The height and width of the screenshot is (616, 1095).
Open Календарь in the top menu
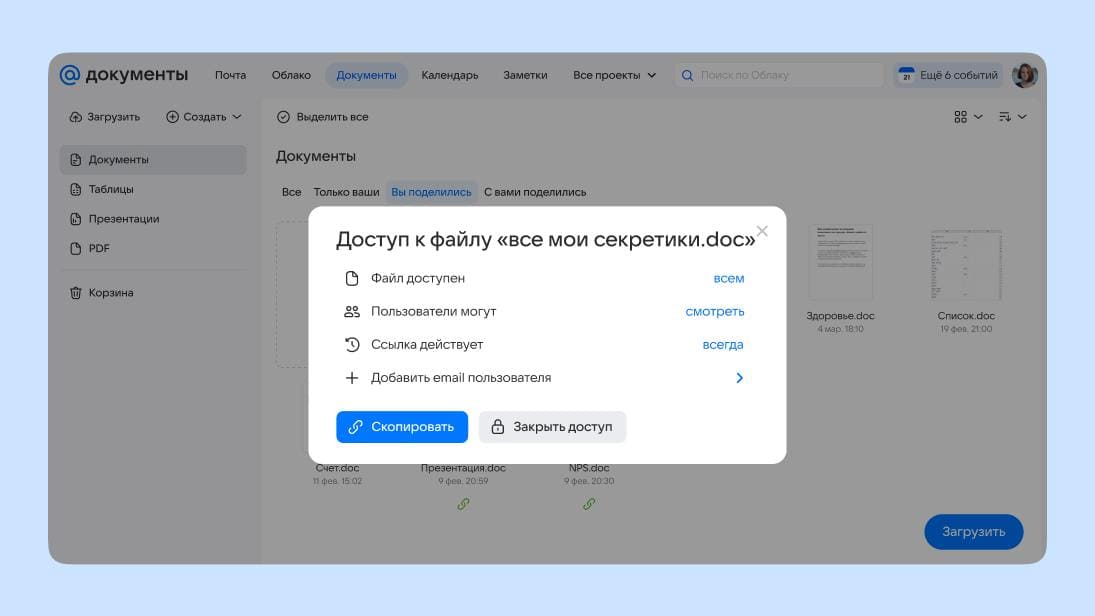tap(449, 75)
